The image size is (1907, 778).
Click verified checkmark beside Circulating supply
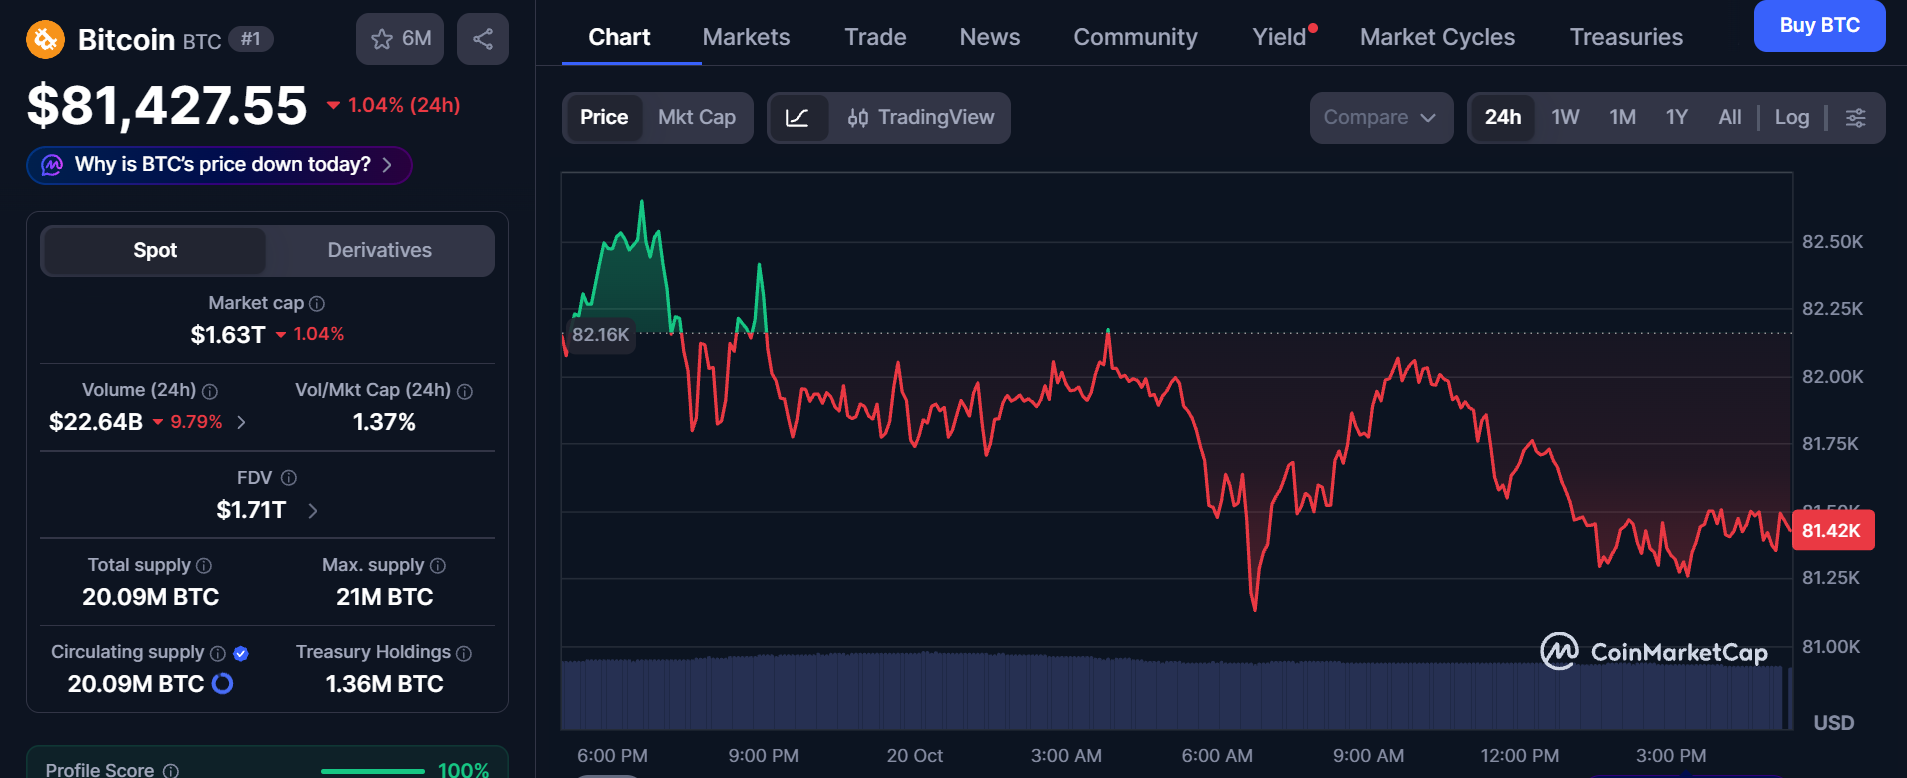click(x=241, y=653)
